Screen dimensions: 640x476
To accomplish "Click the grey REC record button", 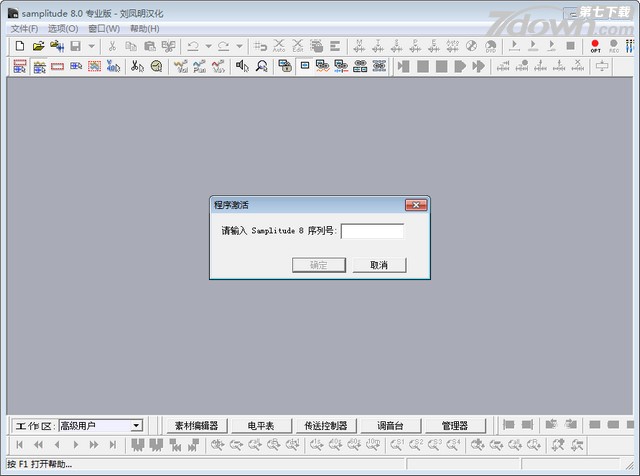I will click(613, 46).
